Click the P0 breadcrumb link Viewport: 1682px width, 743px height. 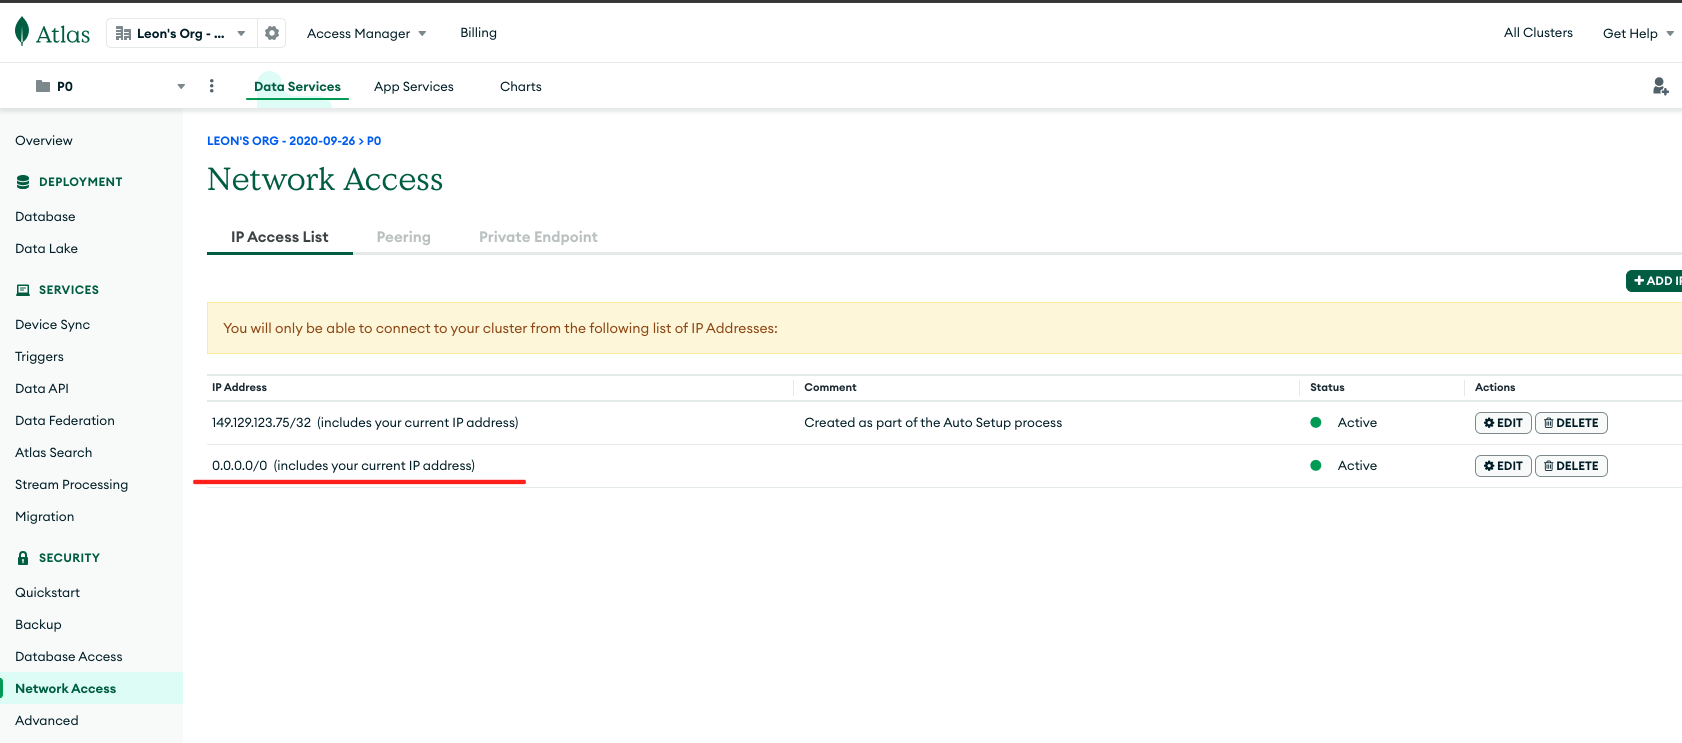pos(374,141)
